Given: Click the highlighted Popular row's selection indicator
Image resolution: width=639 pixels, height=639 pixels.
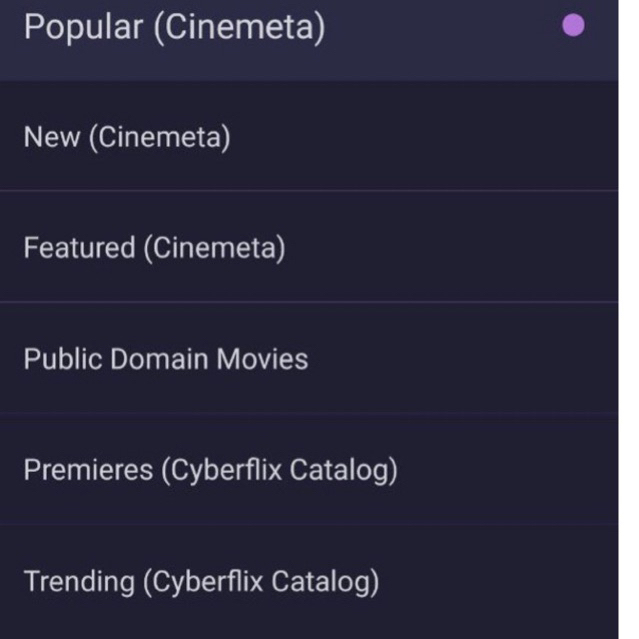Looking at the screenshot, I should pos(573,26).
